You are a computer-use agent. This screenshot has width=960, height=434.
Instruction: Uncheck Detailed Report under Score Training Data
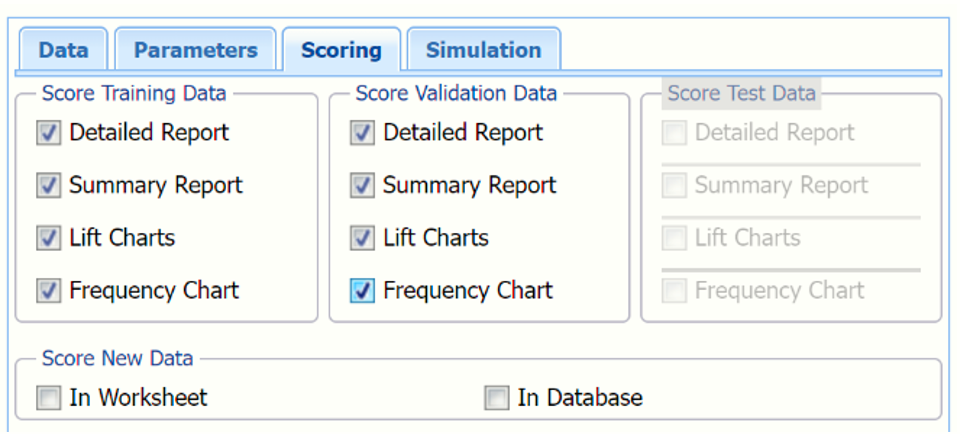(48, 133)
